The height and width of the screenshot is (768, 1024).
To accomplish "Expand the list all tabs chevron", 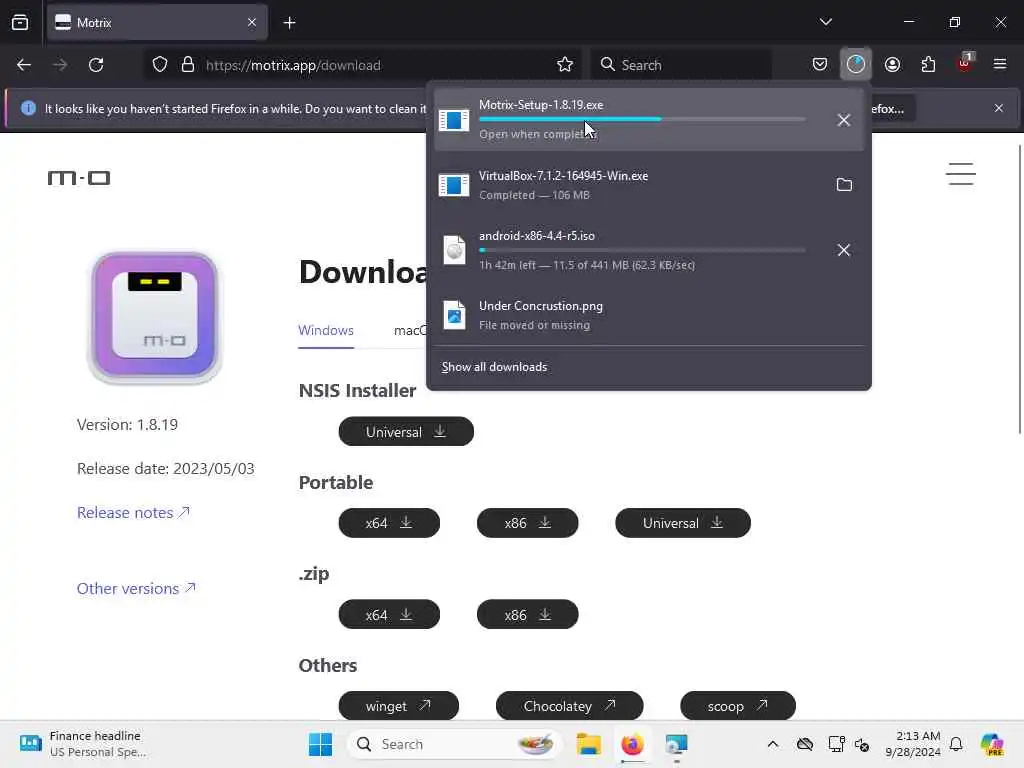I will tap(825, 22).
